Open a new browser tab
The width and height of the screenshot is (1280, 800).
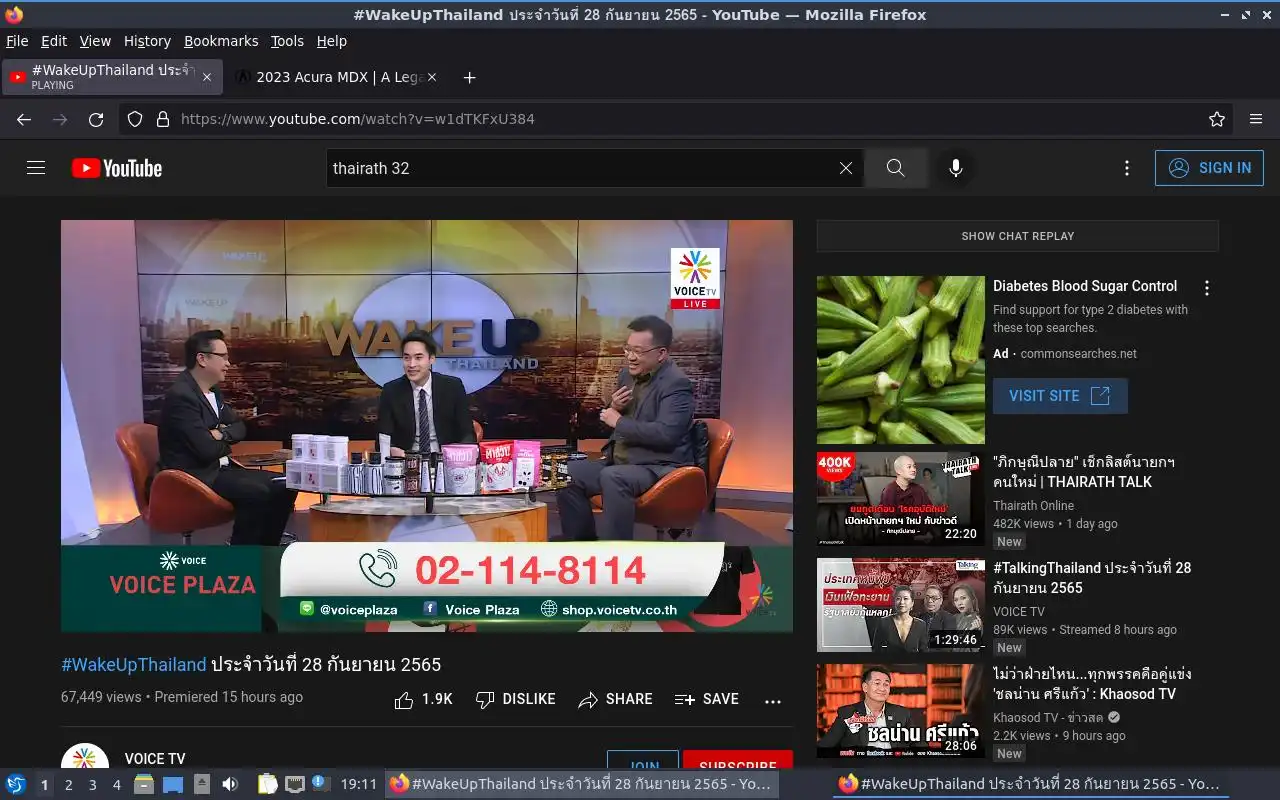coord(469,77)
